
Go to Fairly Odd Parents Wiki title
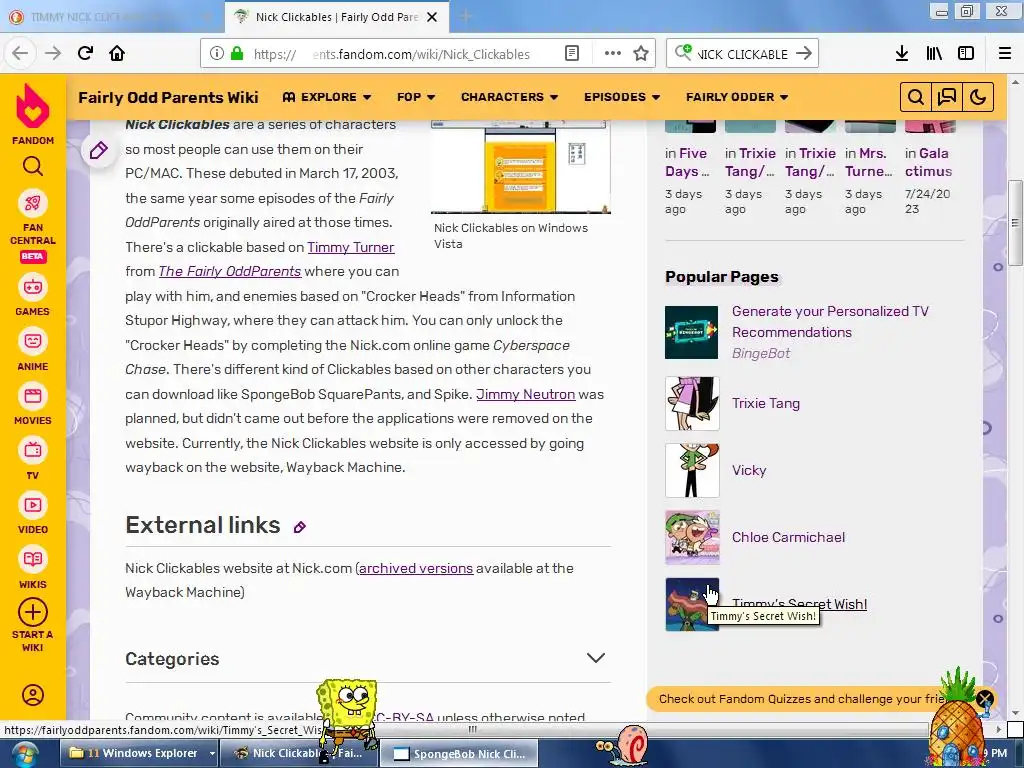click(x=168, y=97)
